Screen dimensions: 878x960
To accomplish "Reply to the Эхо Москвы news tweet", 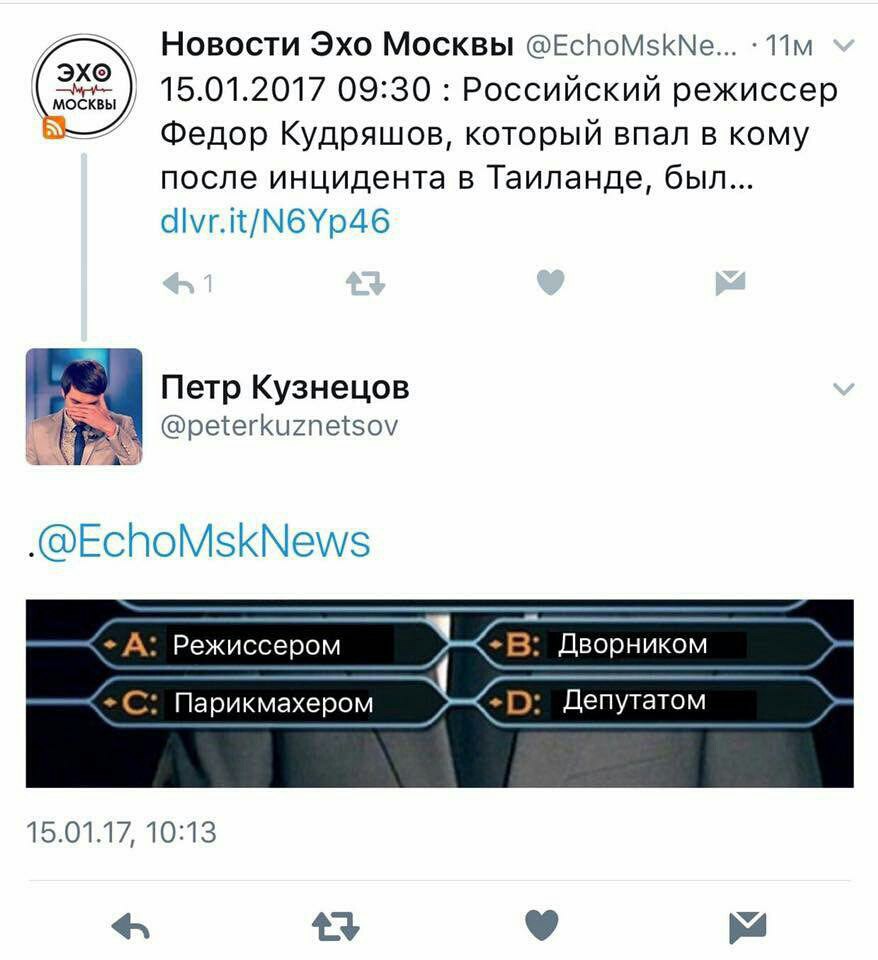I will coord(179,283).
